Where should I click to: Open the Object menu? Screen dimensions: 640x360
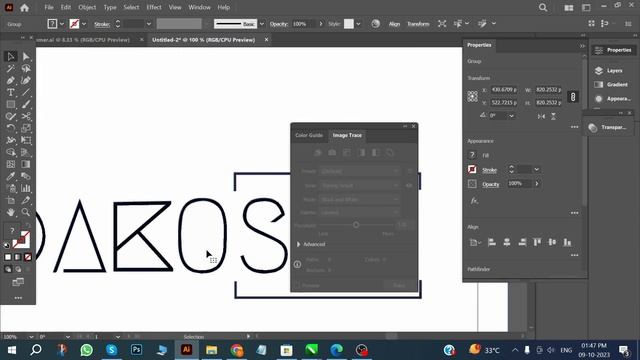pyautogui.click(x=87, y=7)
